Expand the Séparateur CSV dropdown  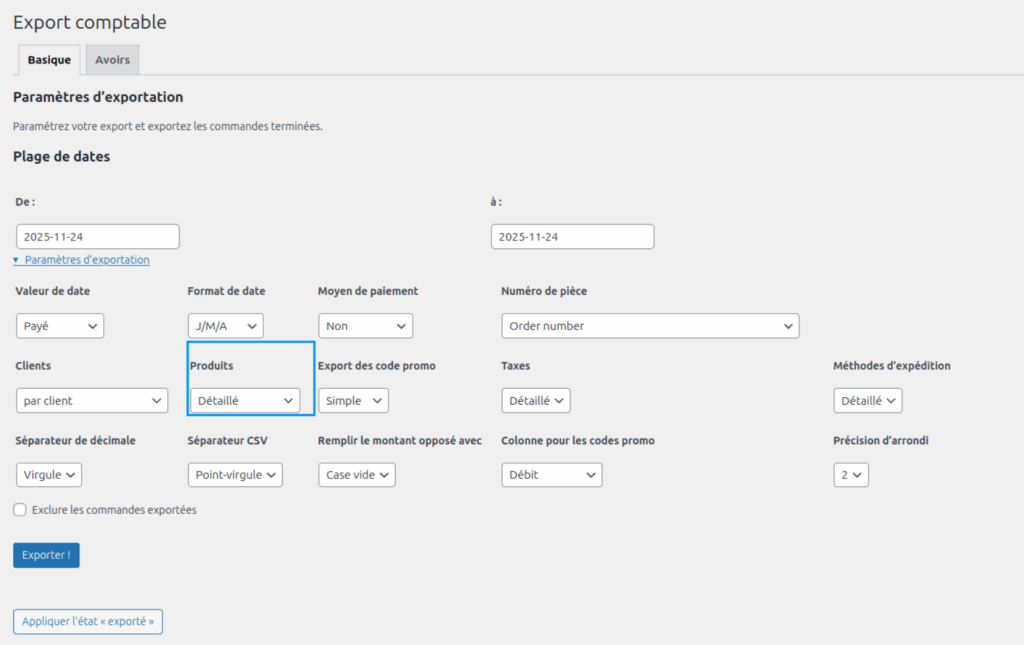[235, 475]
